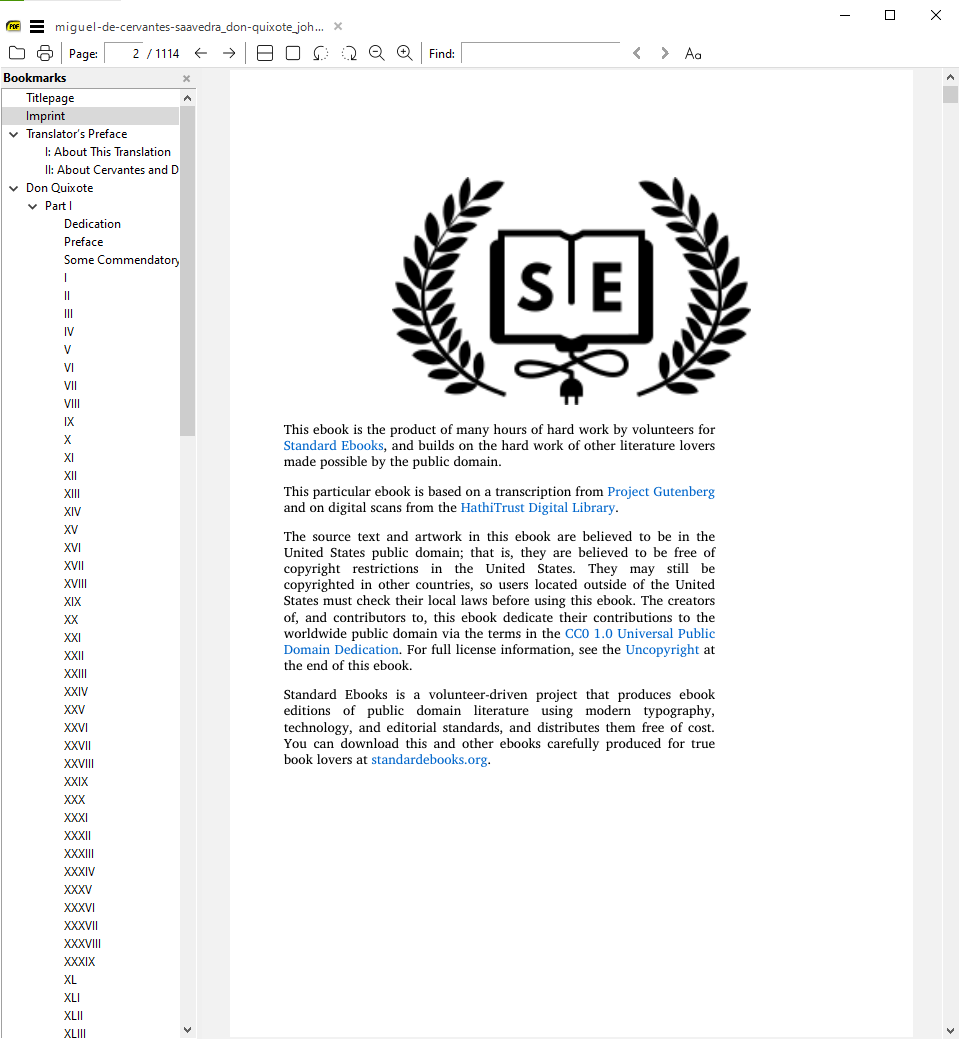
Task: Collapse the Translator's Preface bookmark
Action: click(11, 133)
